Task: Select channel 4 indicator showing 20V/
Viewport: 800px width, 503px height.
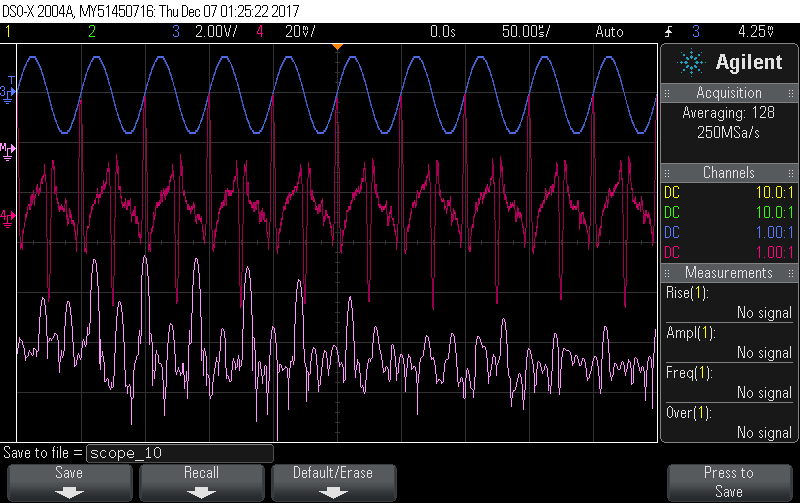Action: pyautogui.click(x=286, y=32)
